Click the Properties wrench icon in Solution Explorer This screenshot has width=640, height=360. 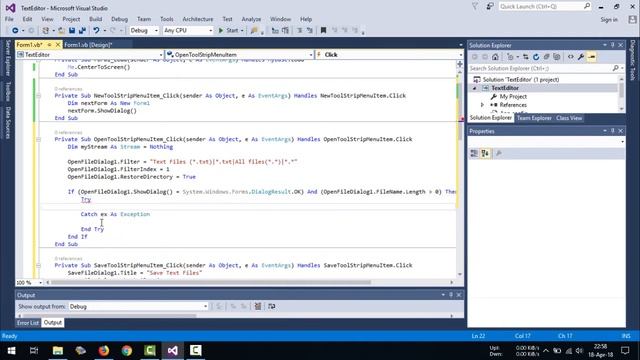coord(581,57)
